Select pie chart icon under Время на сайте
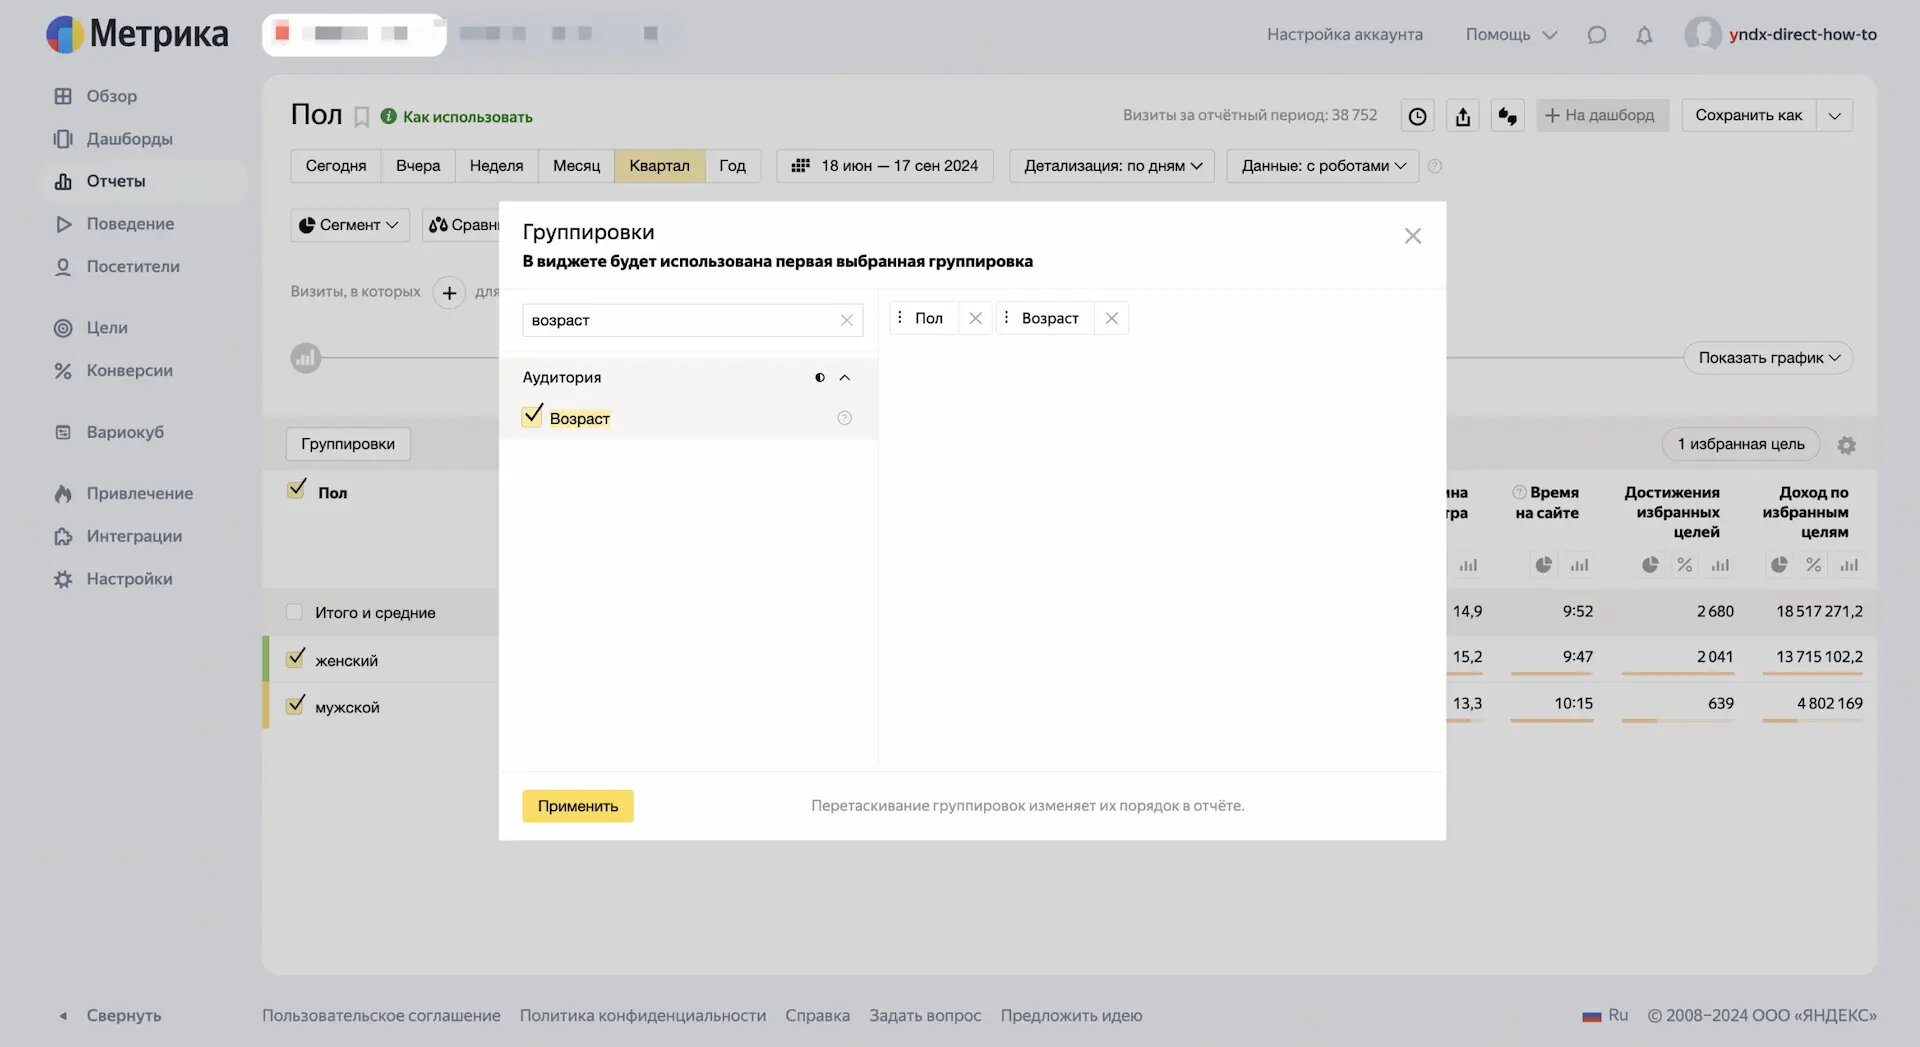Screen dimensions: 1920x1047 point(1544,565)
